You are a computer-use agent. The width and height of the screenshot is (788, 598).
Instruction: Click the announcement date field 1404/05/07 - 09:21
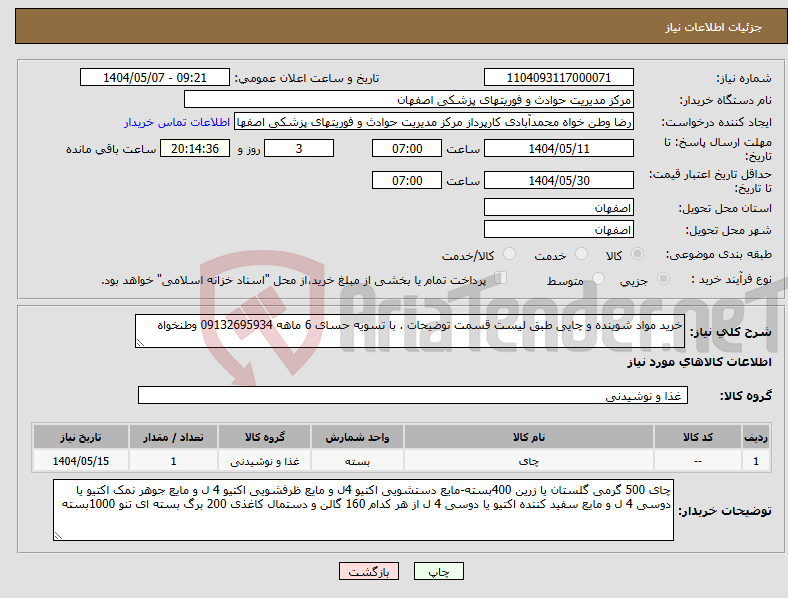(155, 78)
